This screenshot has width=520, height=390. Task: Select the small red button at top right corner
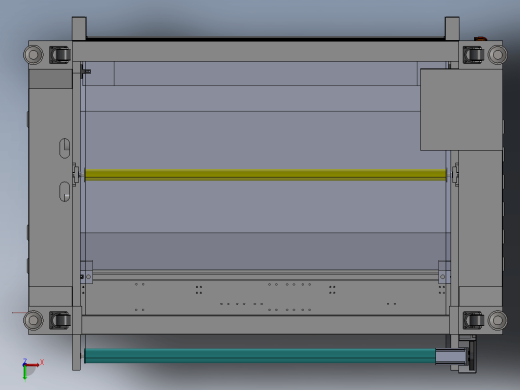[480, 39]
